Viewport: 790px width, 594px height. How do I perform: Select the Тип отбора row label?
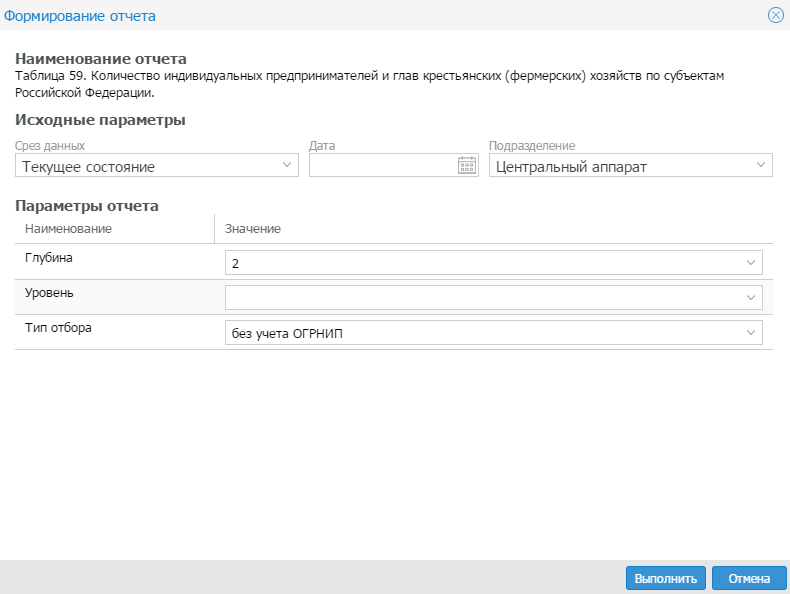58,328
